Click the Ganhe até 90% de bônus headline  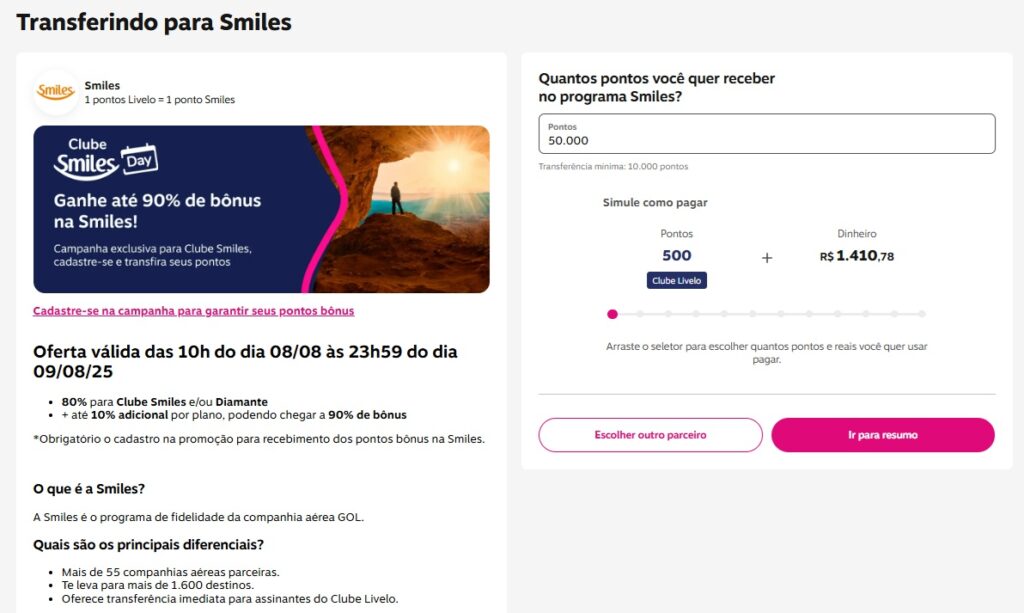click(x=157, y=210)
